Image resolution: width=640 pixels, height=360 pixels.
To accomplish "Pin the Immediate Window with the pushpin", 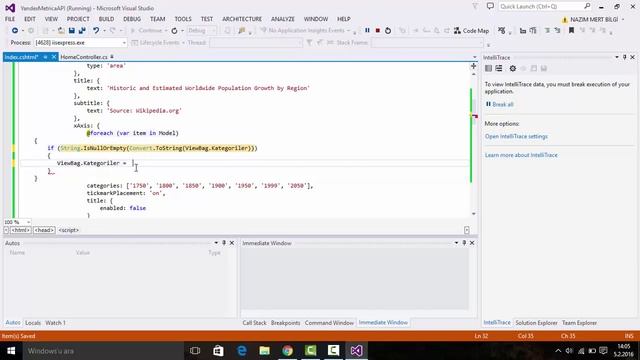I will tap(464, 243).
